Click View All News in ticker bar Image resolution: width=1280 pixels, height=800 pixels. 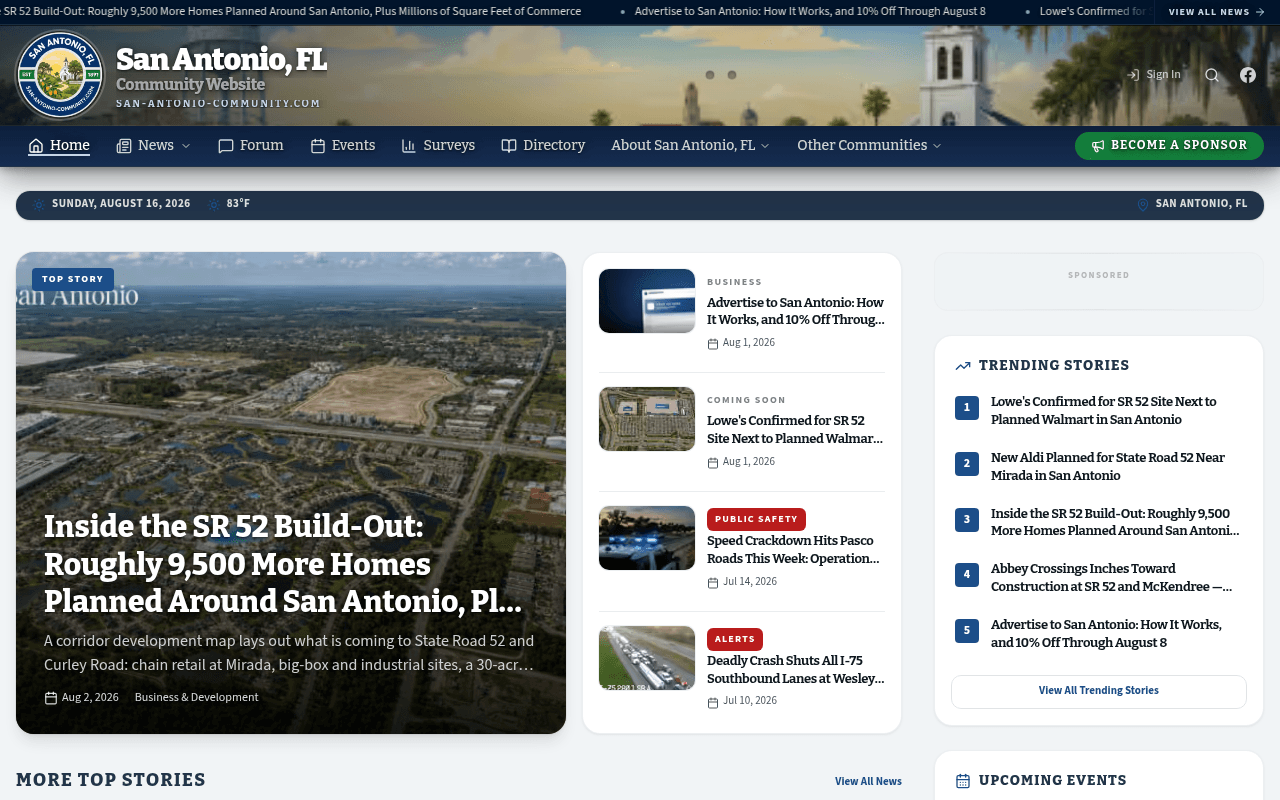coord(1217,12)
